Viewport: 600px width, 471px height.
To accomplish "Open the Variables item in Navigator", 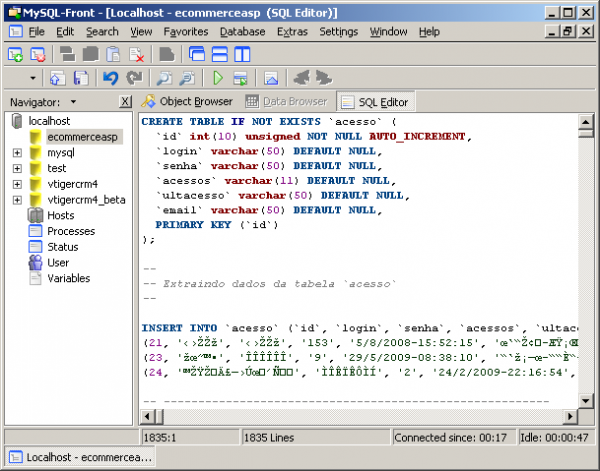I will (x=68, y=278).
